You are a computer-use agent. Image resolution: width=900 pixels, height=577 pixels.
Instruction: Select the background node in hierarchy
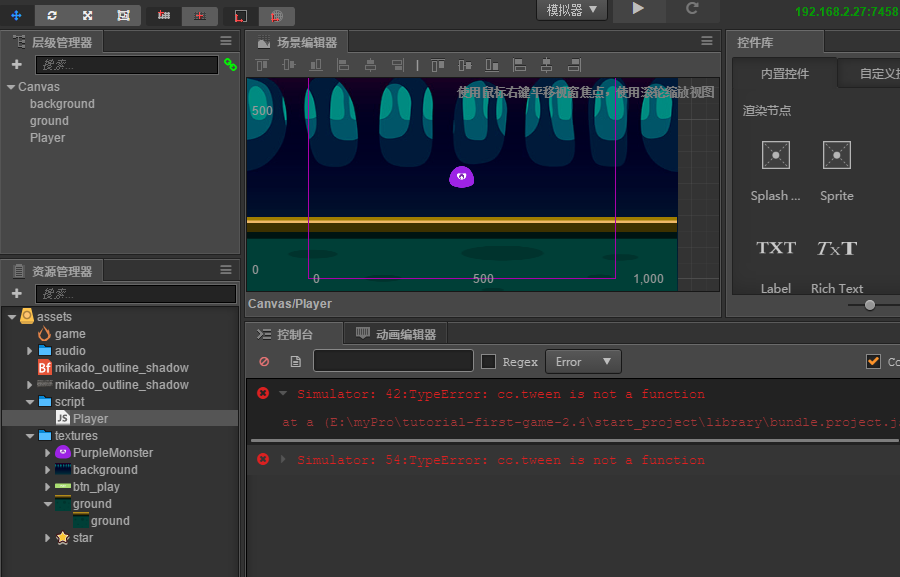[62, 104]
